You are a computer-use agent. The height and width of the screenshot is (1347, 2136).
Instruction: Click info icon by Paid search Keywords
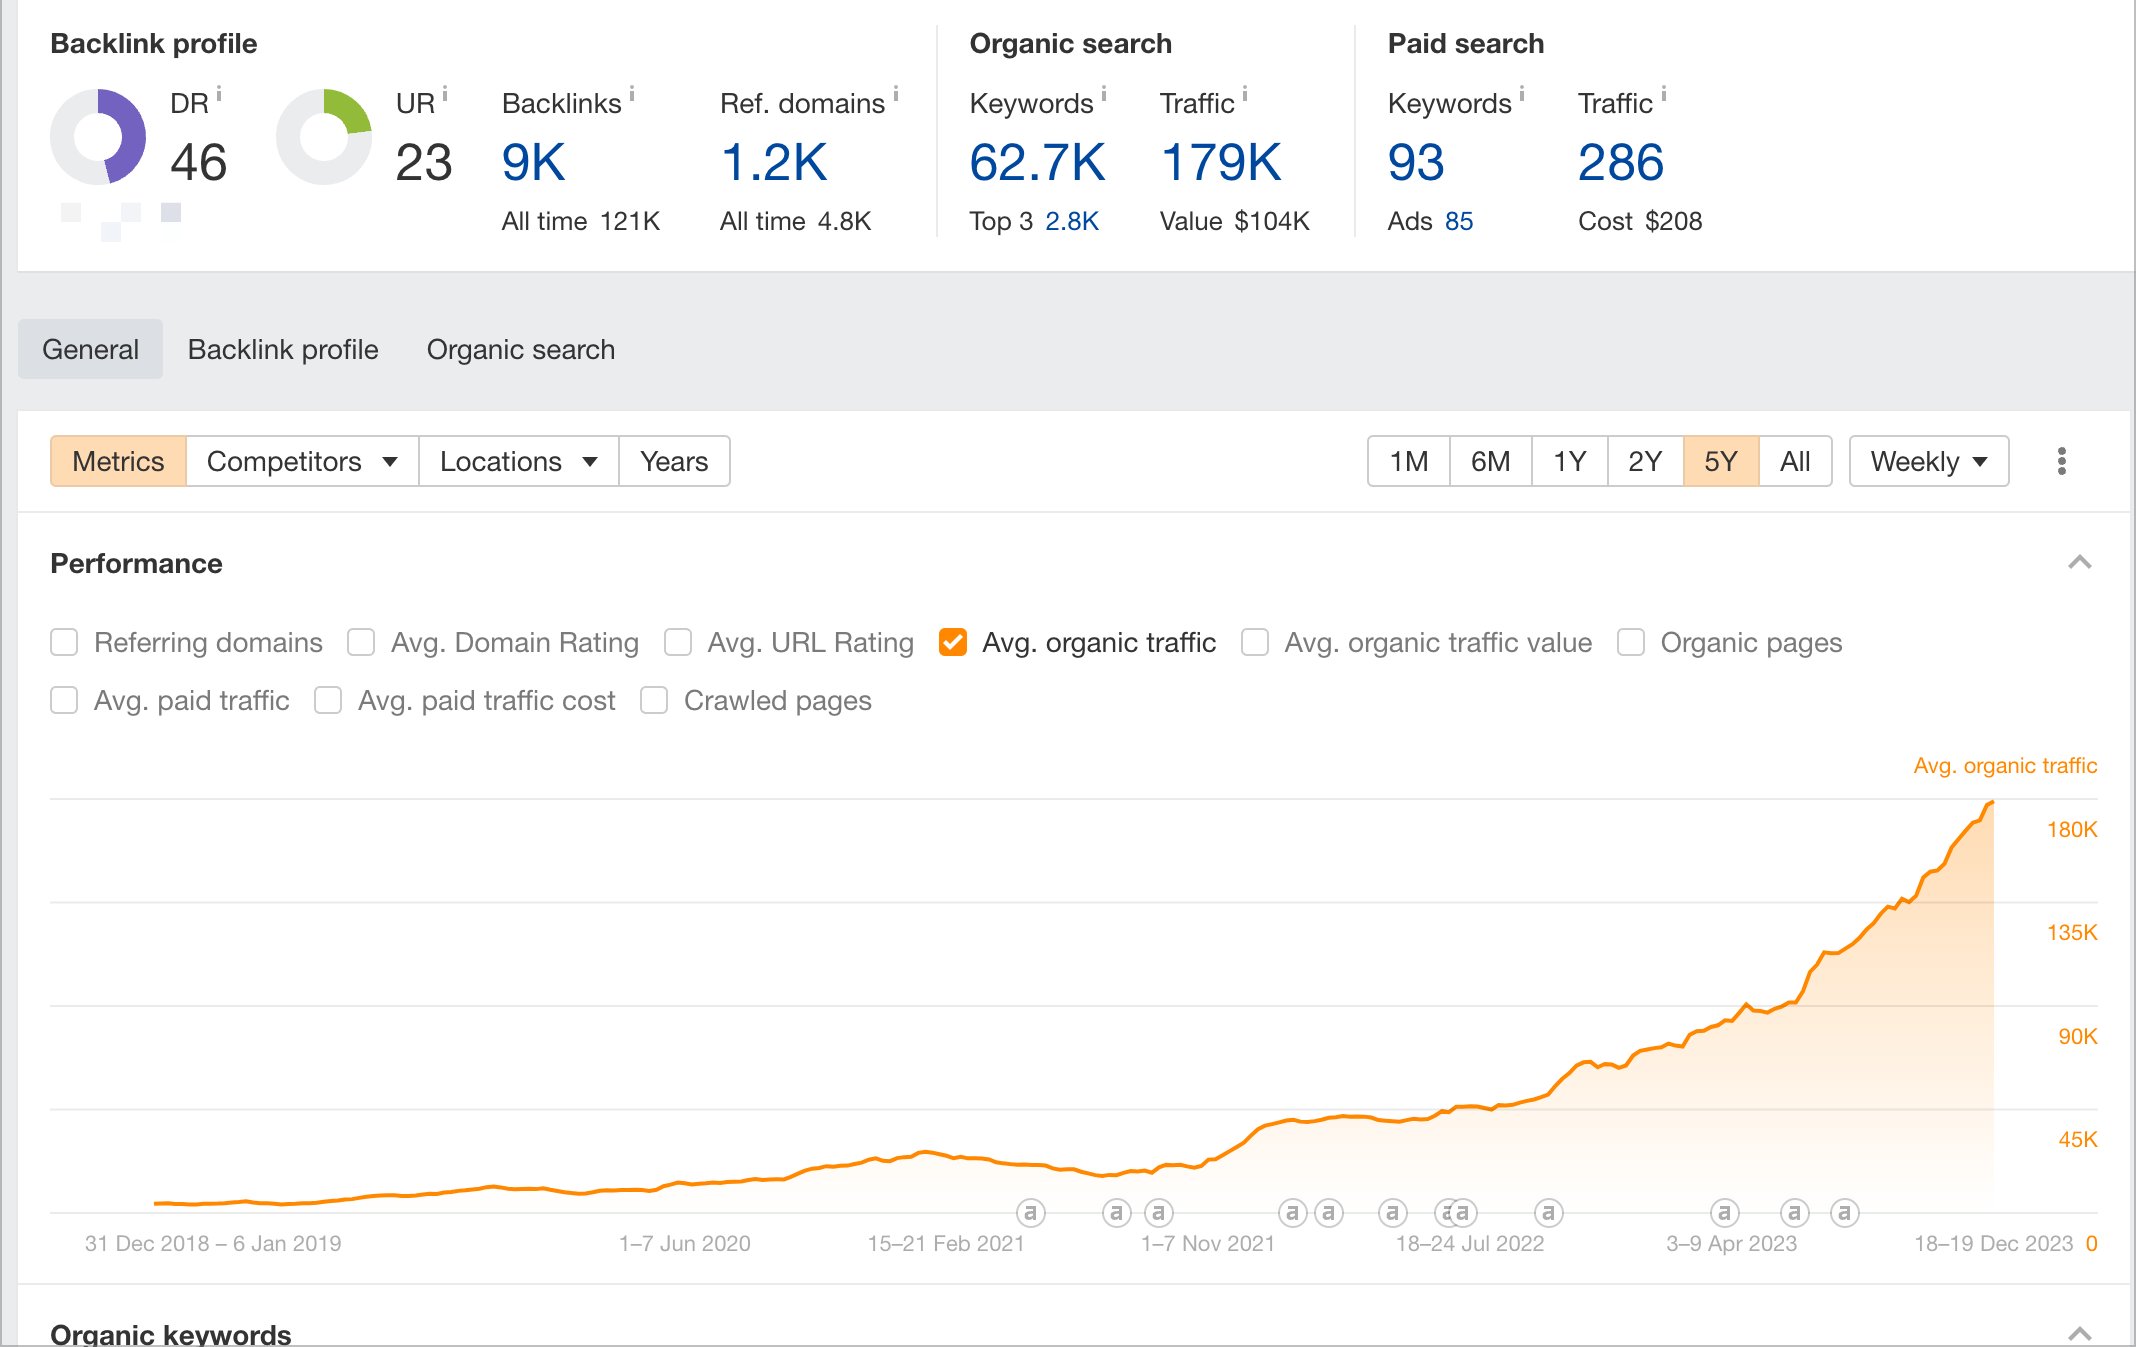[x=1522, y=95]
